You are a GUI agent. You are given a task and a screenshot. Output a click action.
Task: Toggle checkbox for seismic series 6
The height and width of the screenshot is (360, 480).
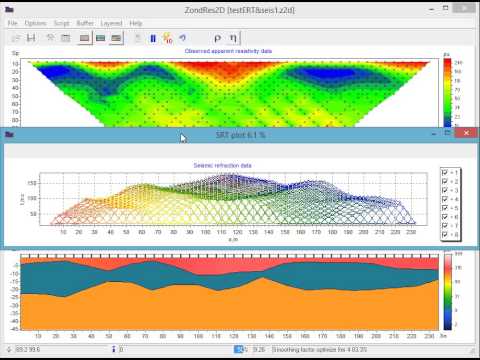point(445,217)
